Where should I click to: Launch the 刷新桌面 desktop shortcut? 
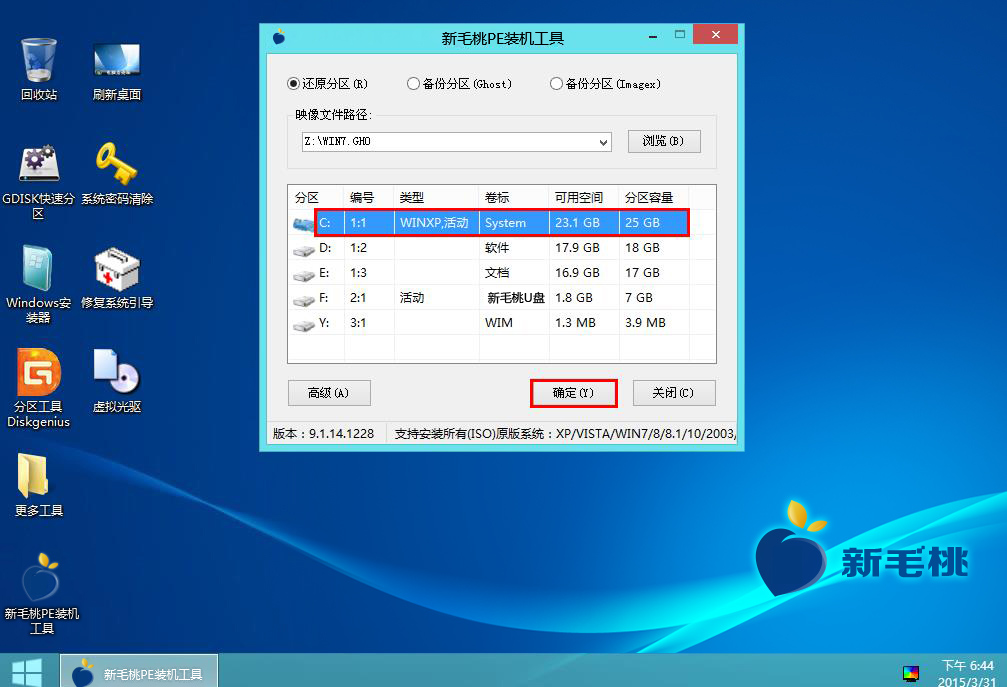116,69
